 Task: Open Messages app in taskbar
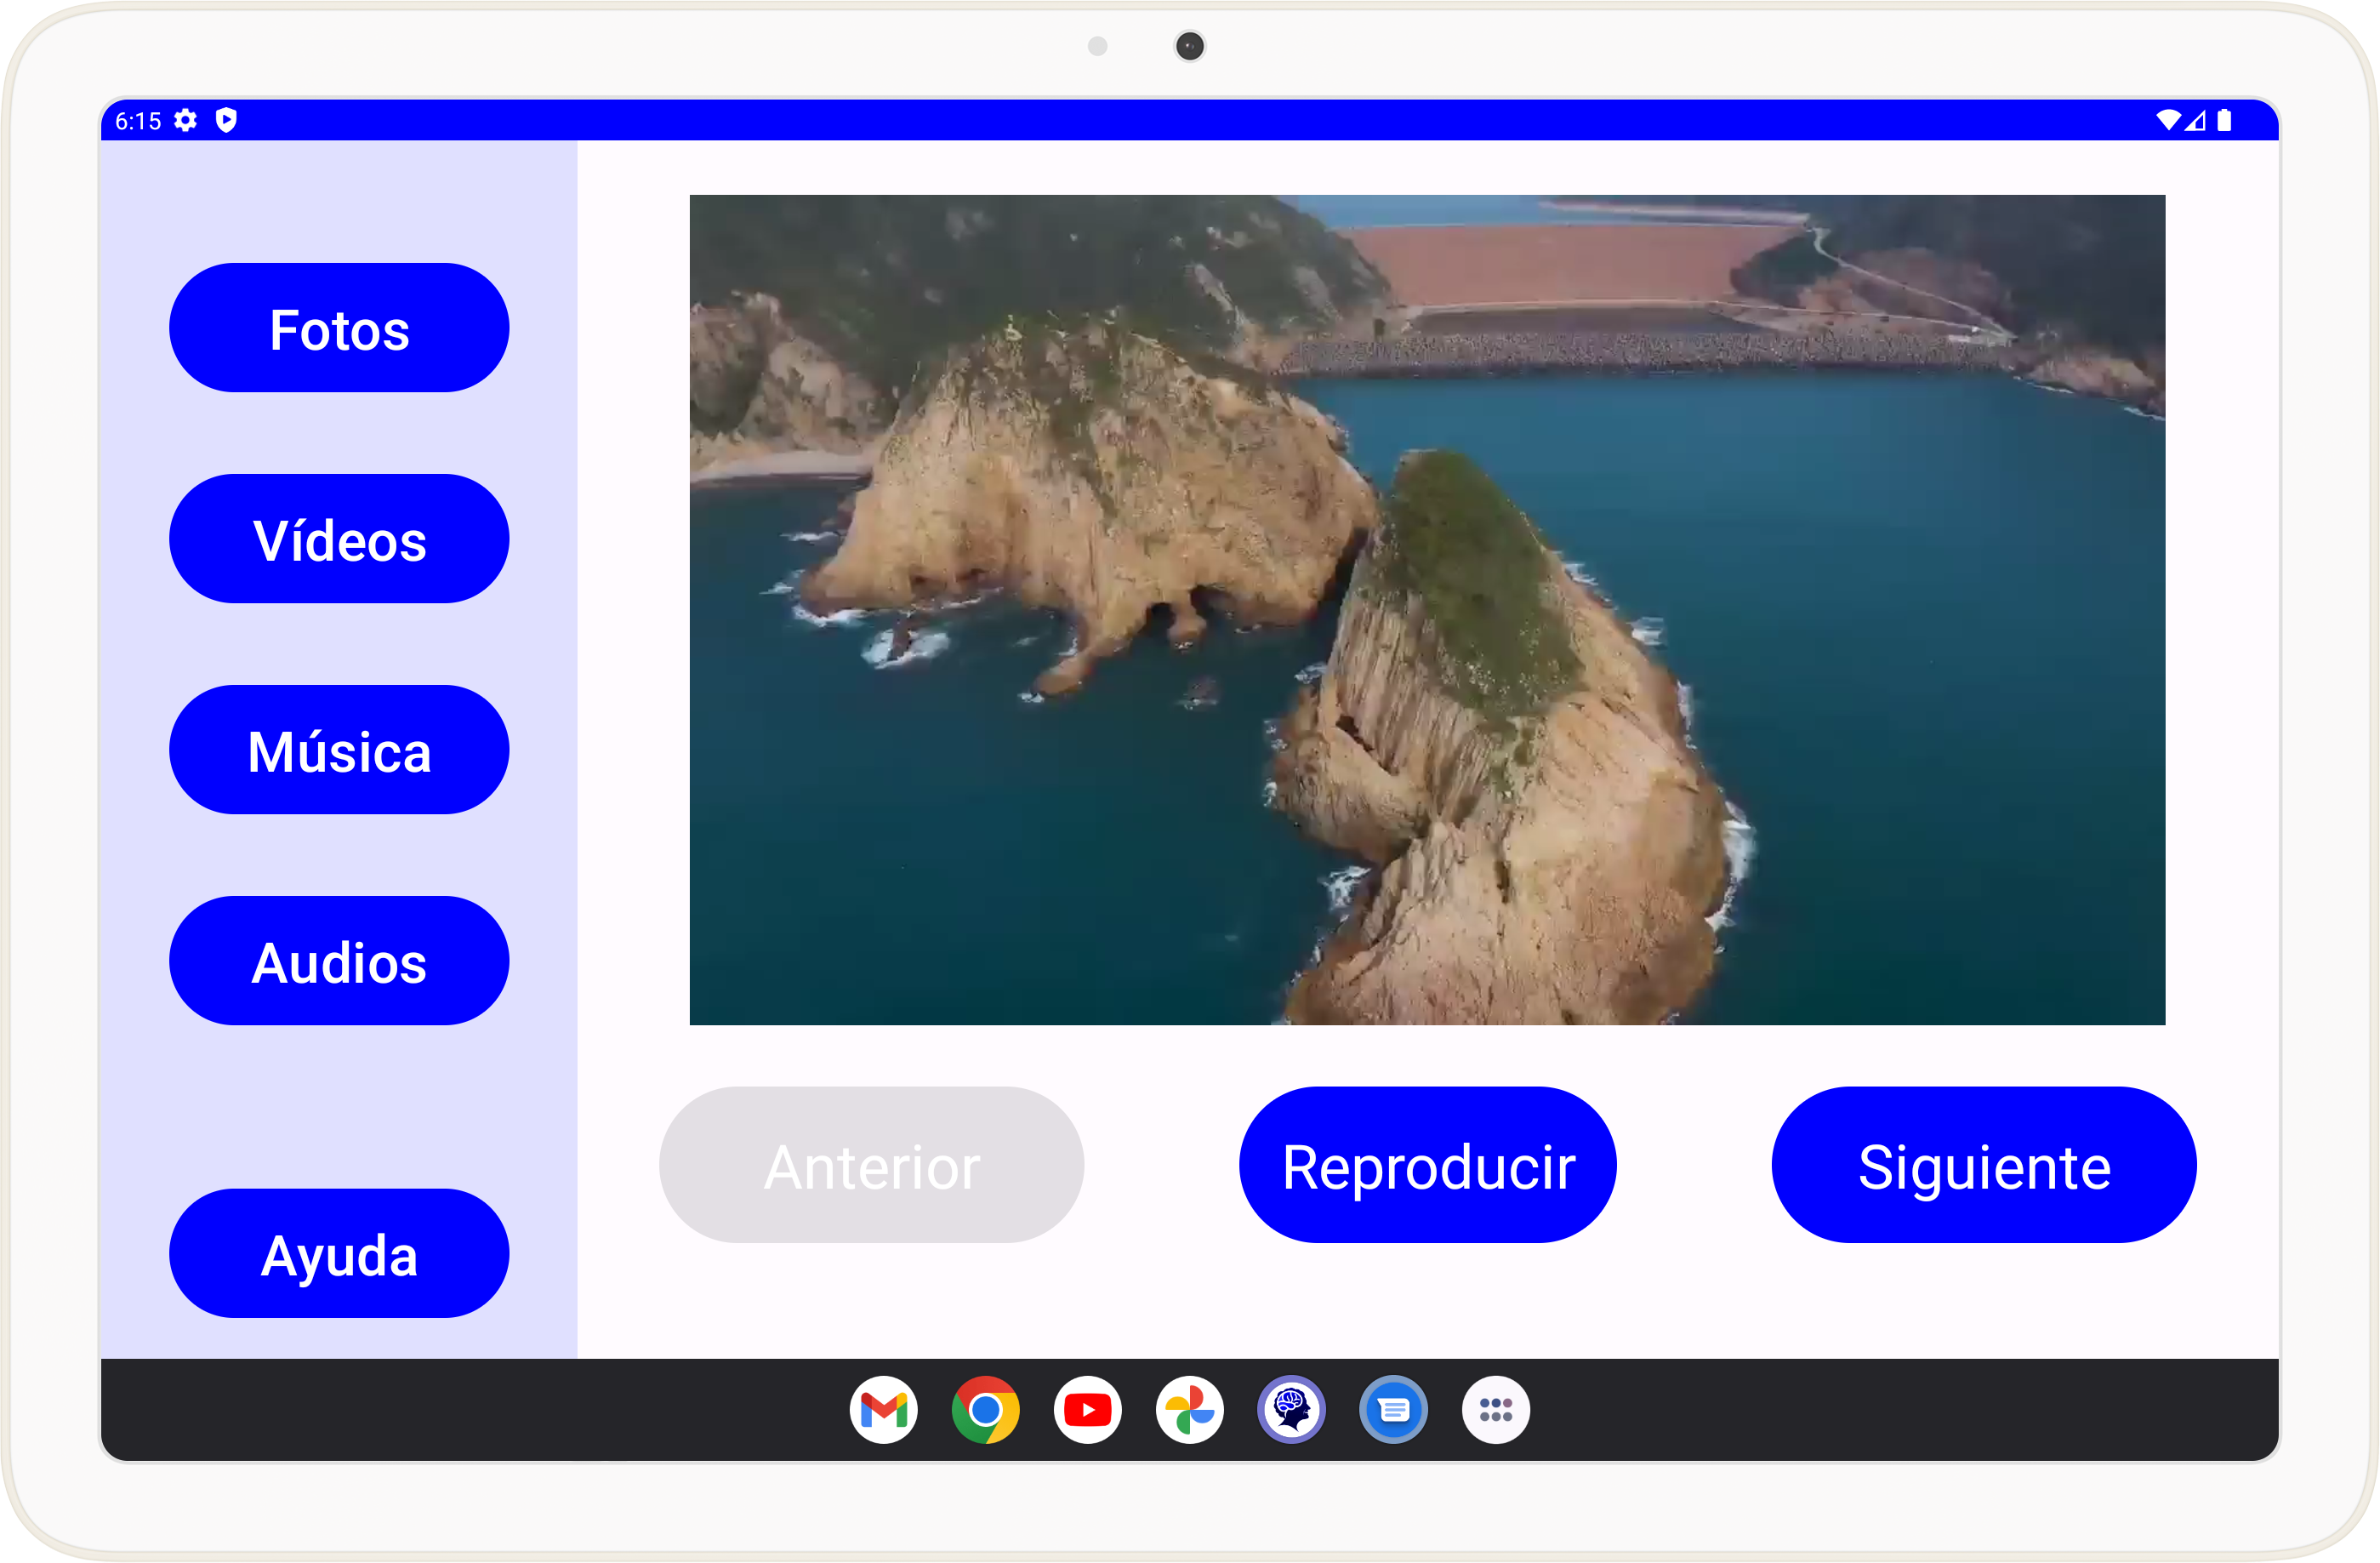tap(1393, 1410)
